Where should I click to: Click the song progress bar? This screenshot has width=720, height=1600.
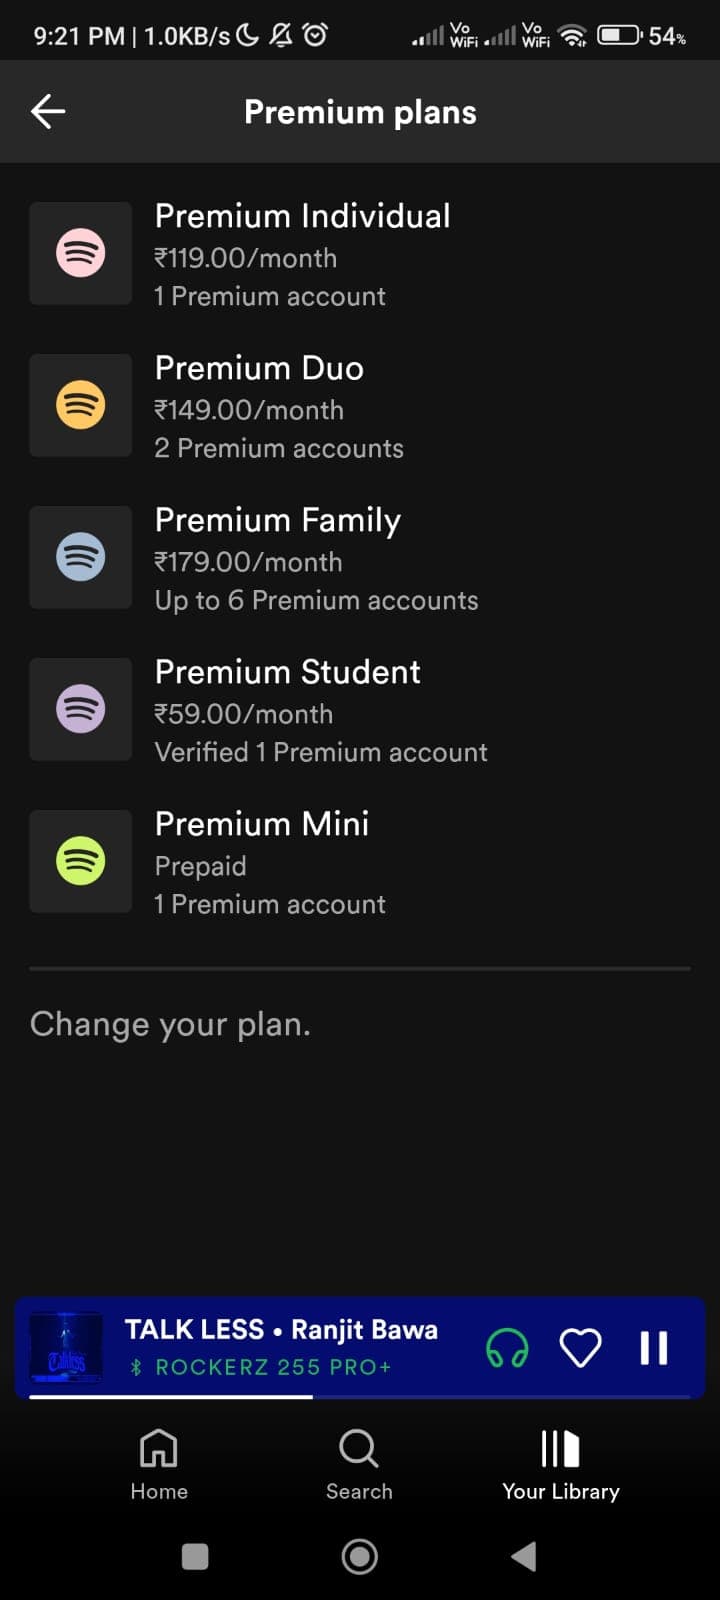(x=360, y=1396)
